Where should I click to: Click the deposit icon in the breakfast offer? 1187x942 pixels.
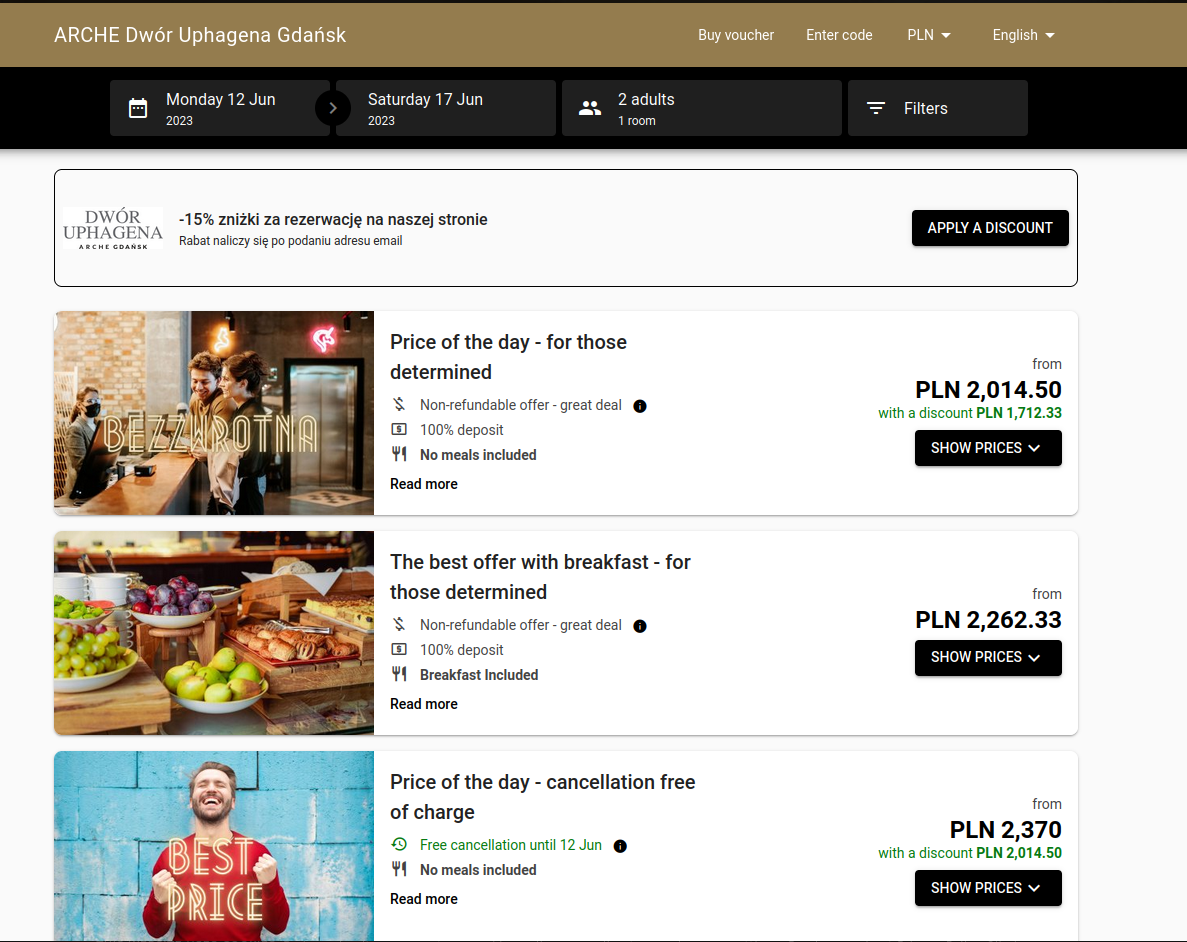399,649
